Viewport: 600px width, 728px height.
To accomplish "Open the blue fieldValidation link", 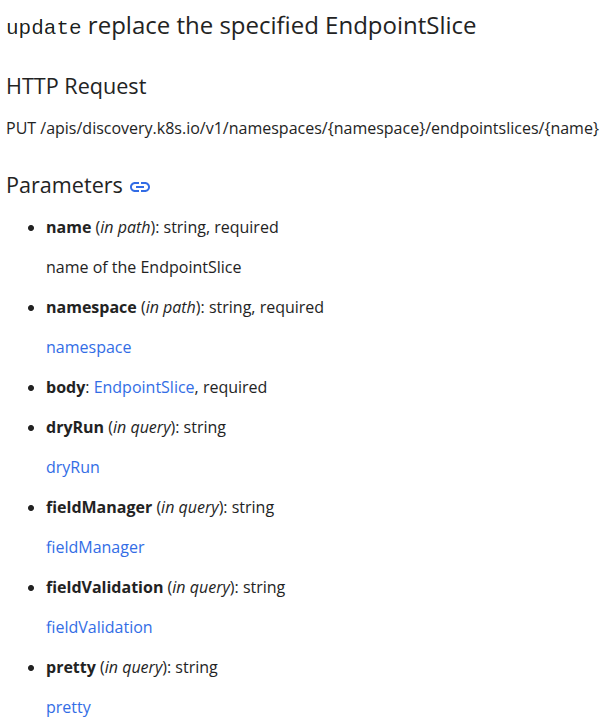I will 99,627.
